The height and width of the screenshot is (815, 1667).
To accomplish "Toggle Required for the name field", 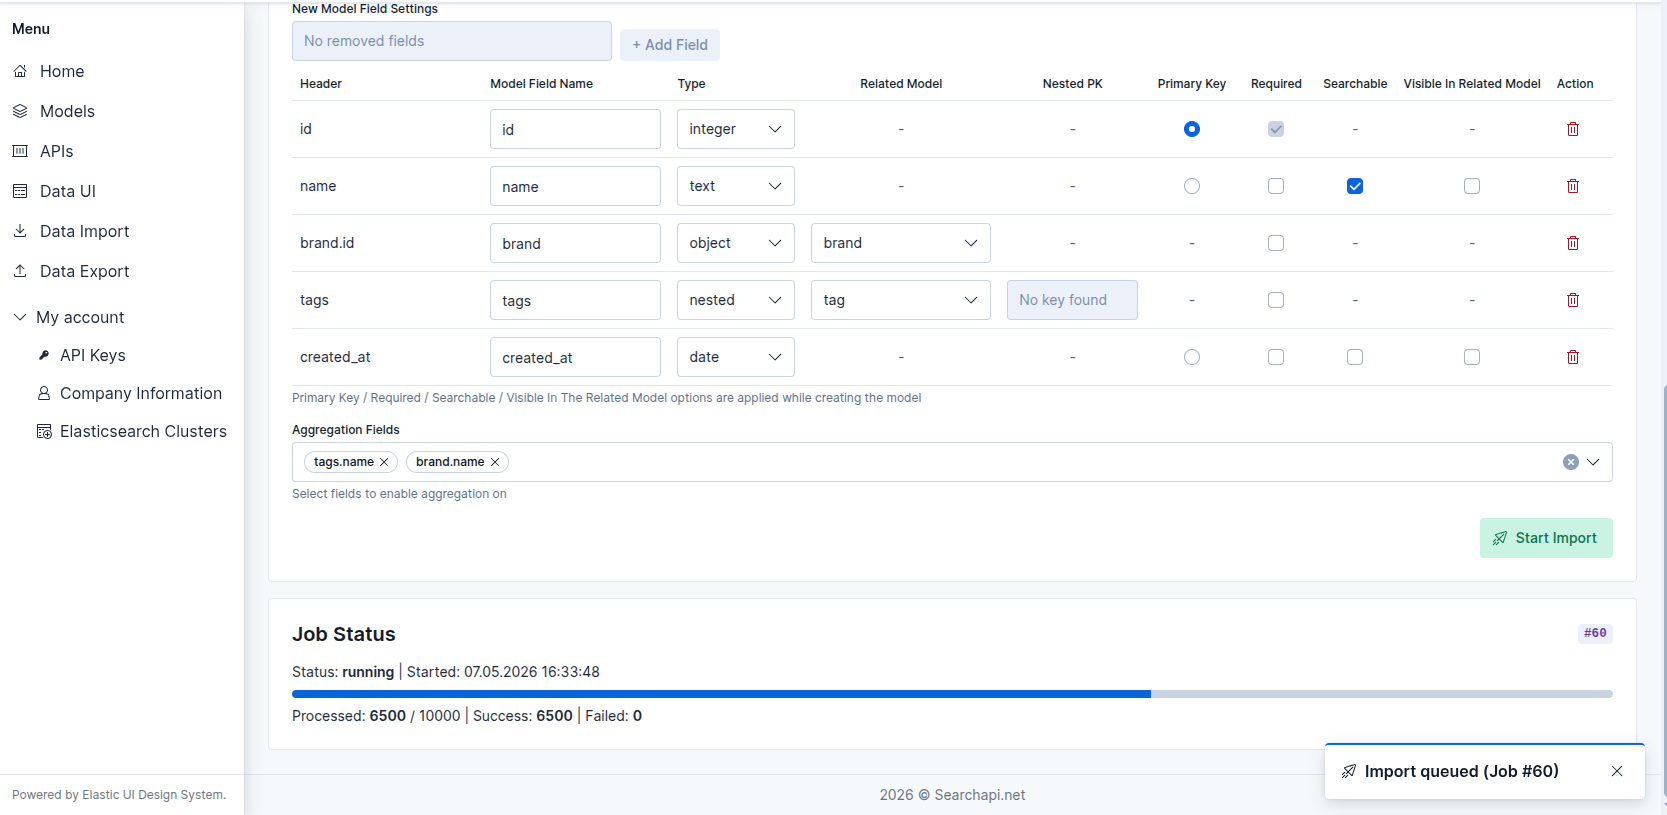I will coord(1276,186).
